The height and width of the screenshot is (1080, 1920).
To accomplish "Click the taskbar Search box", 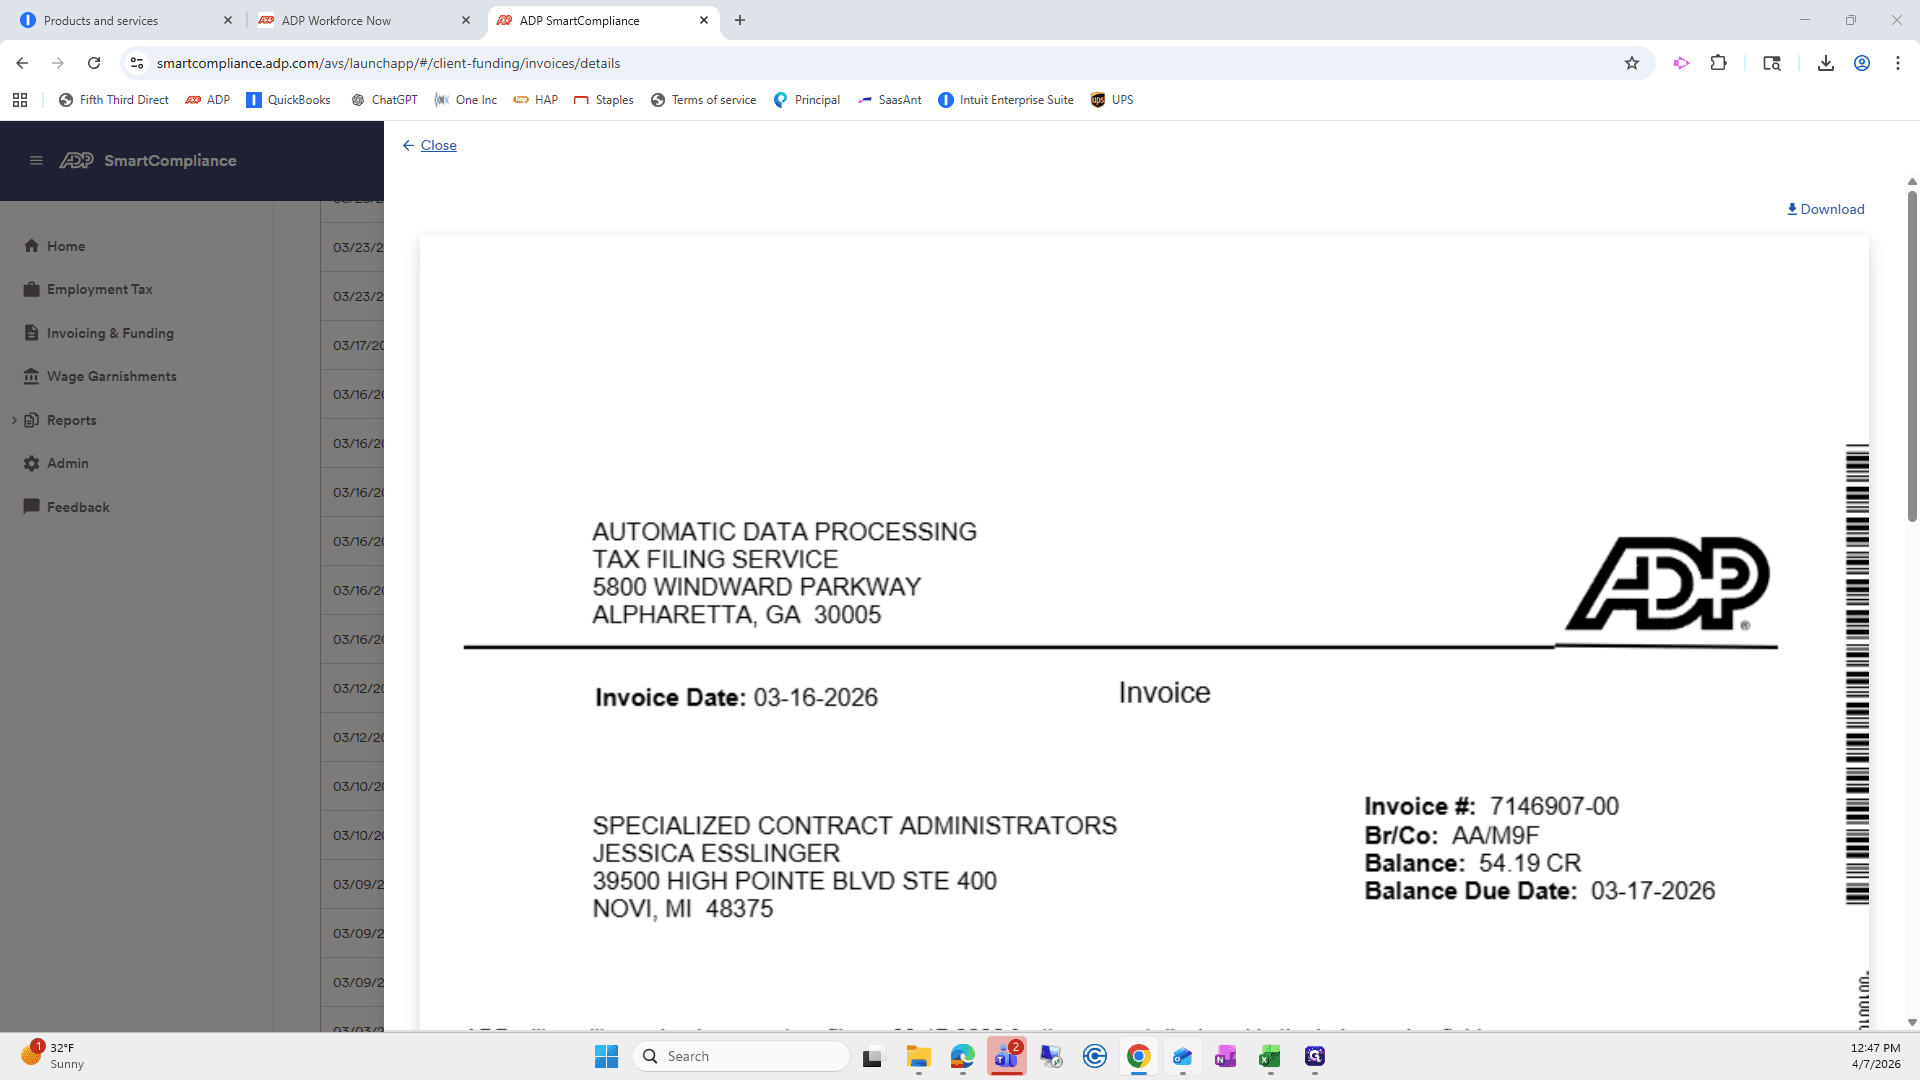I will pos(741,1056).
